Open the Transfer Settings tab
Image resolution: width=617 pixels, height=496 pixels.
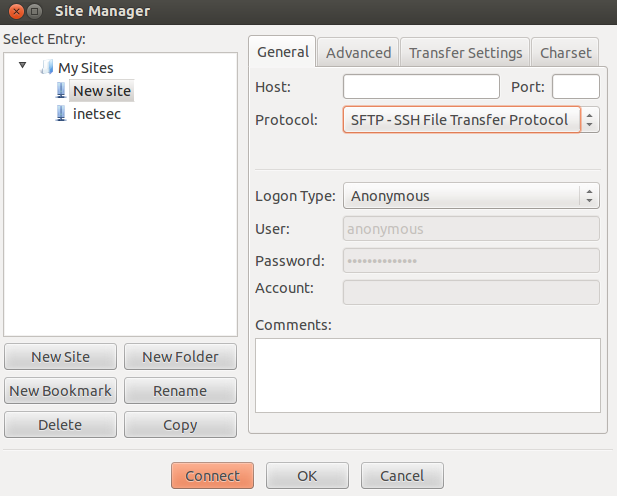tap(465, 52)
